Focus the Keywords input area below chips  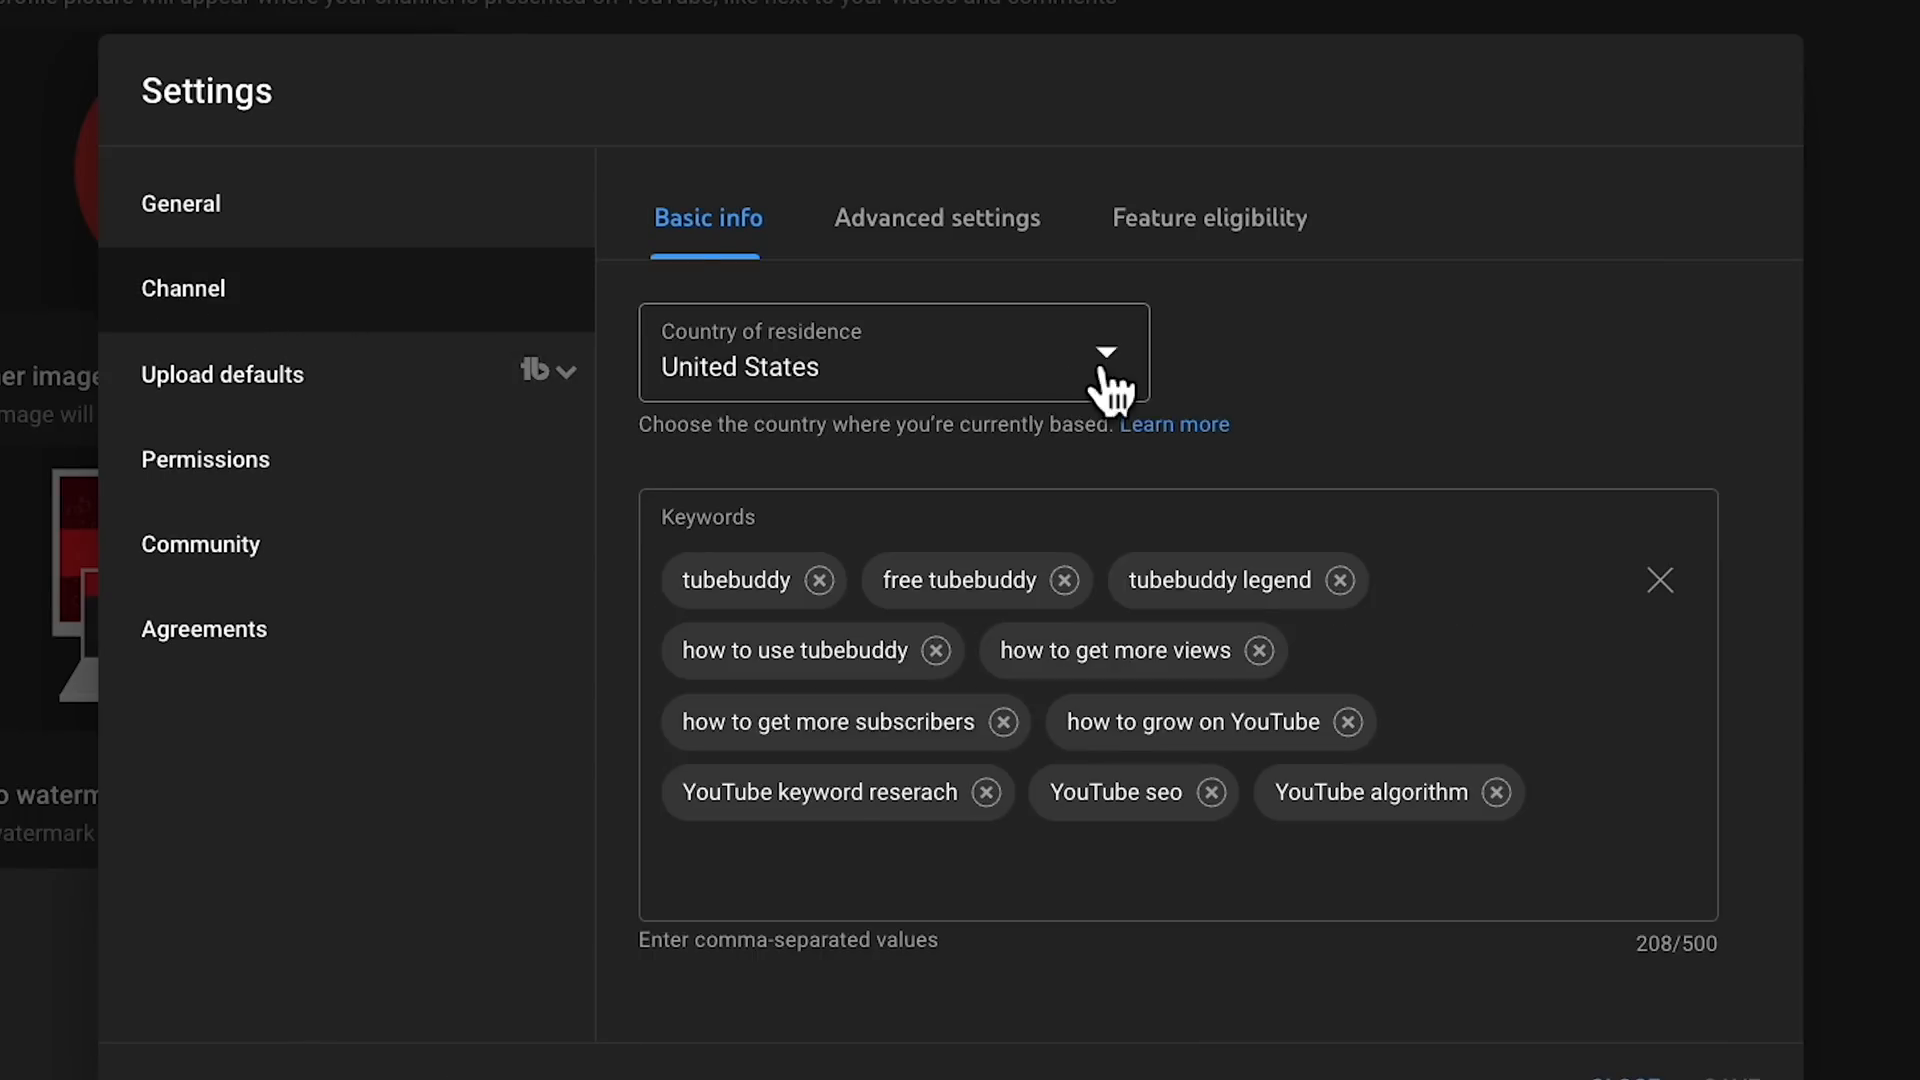coord(1178,868)
